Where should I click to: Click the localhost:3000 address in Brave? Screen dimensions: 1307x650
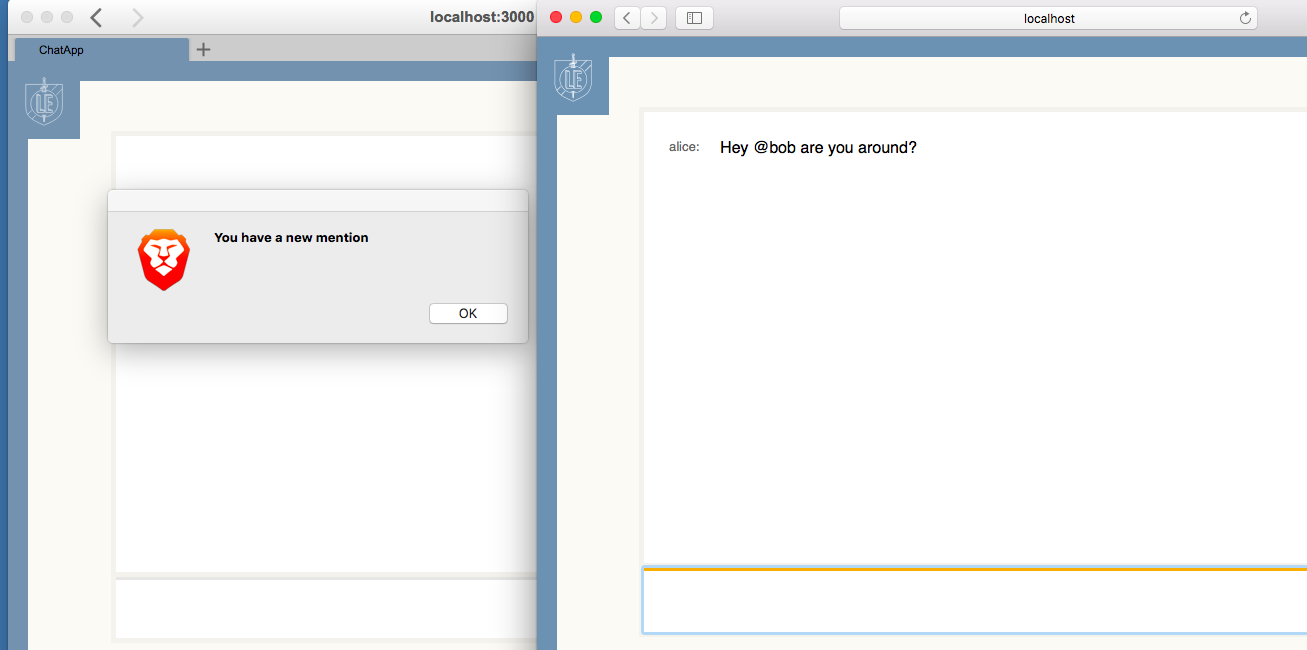point(481,17)
